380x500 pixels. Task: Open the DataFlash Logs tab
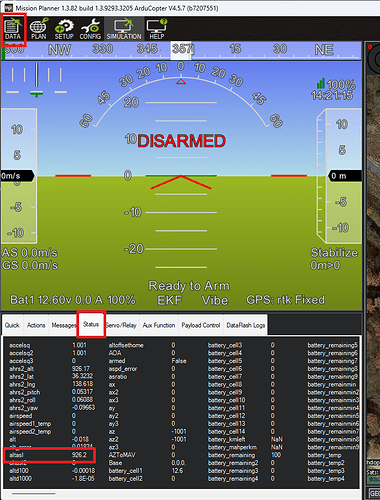pos(246,325)
